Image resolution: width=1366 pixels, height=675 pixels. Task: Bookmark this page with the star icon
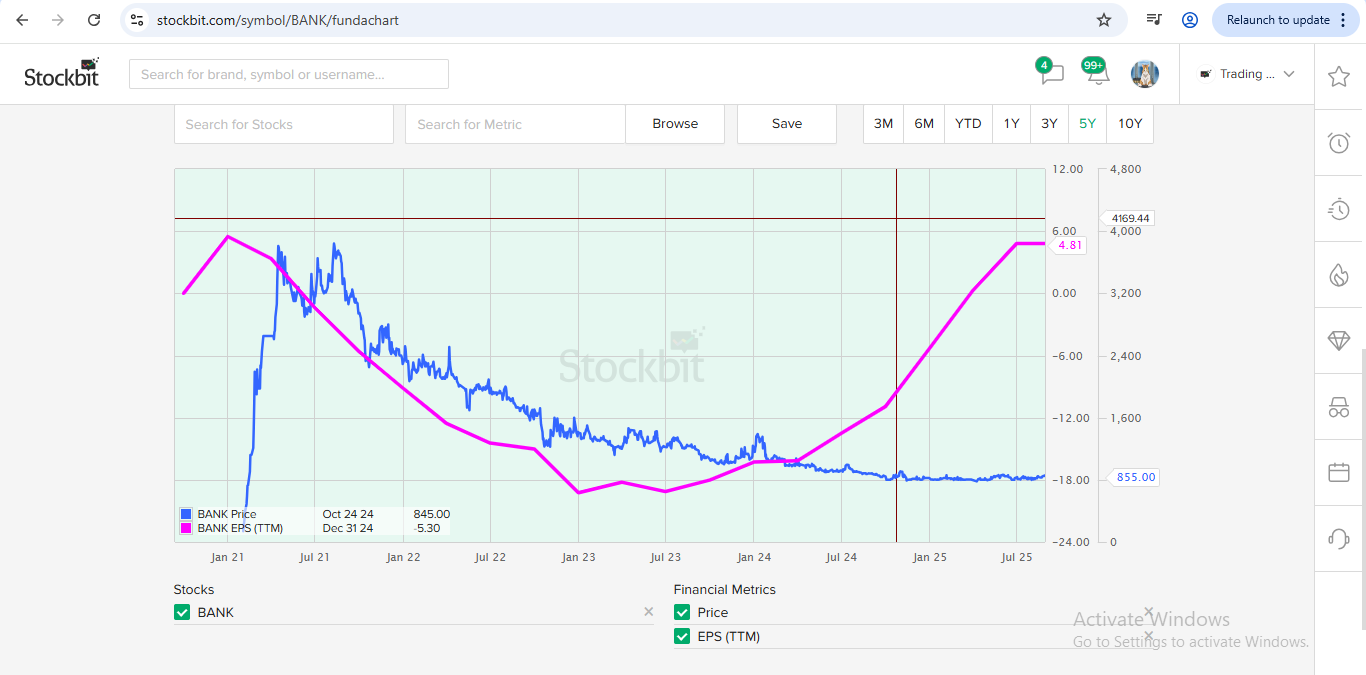pyautogui.click(x=1104, y=20)
